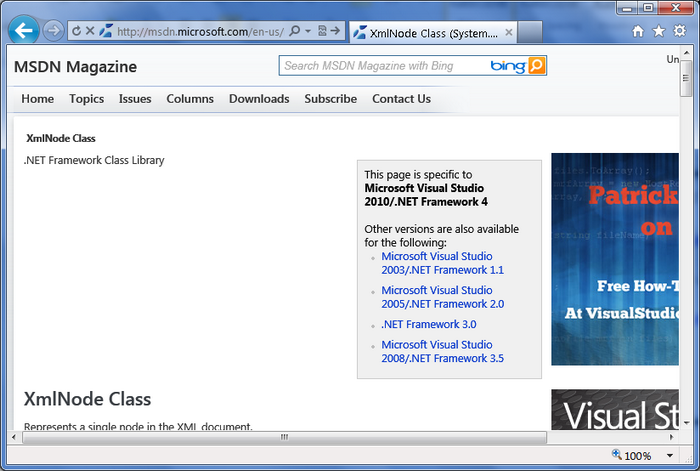700x471 pixels.
Task: Click the Patrick VisualStudio advertisement banner
Action: point(615,259)
